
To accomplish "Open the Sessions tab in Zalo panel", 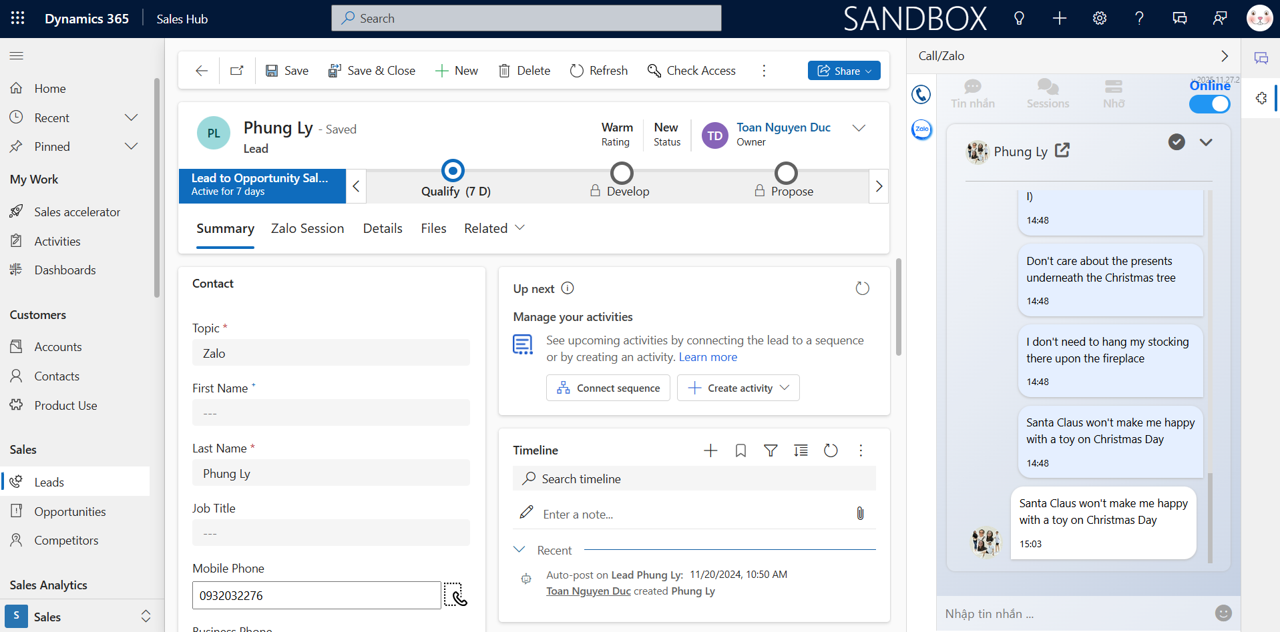I will (1047, 94).
